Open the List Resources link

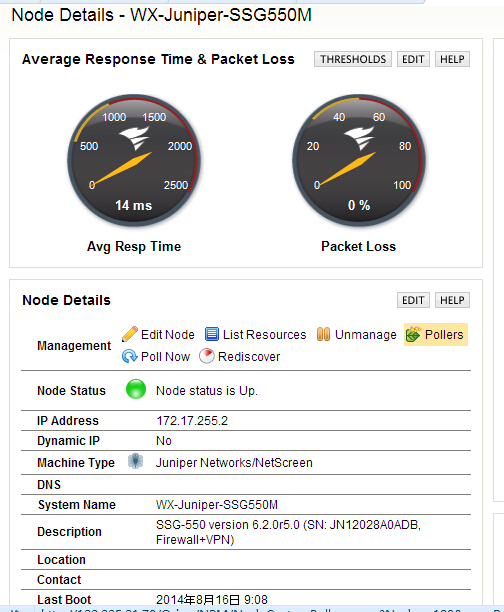(x=264, y=335)
